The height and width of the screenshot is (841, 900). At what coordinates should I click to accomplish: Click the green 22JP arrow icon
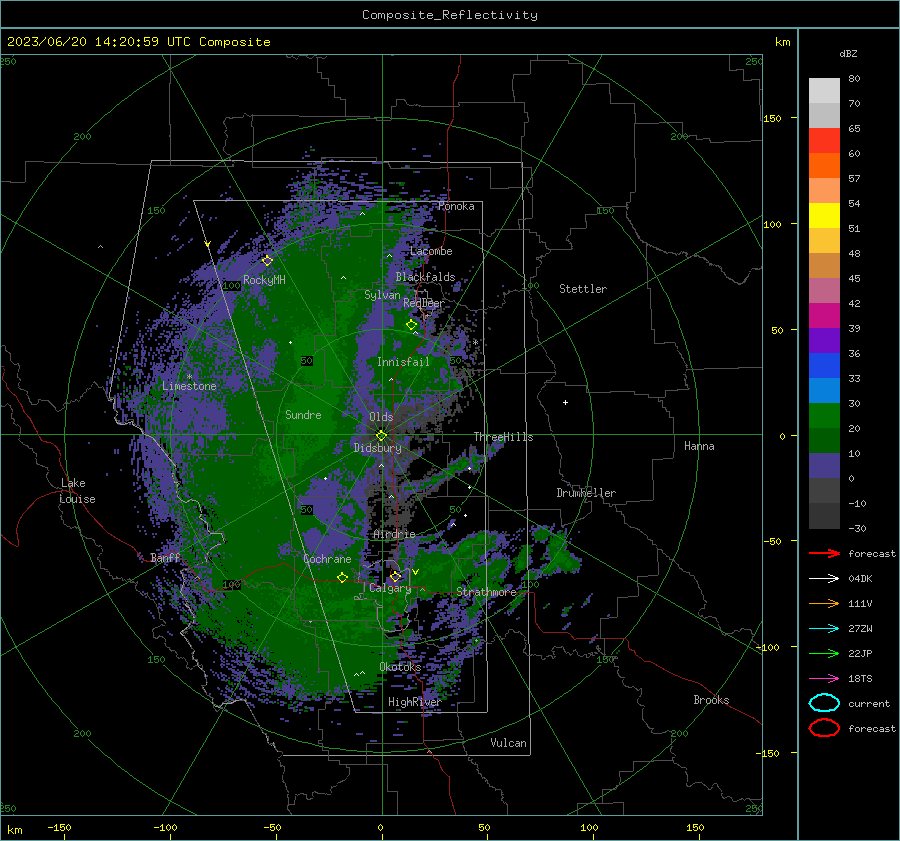pos(824,653)
